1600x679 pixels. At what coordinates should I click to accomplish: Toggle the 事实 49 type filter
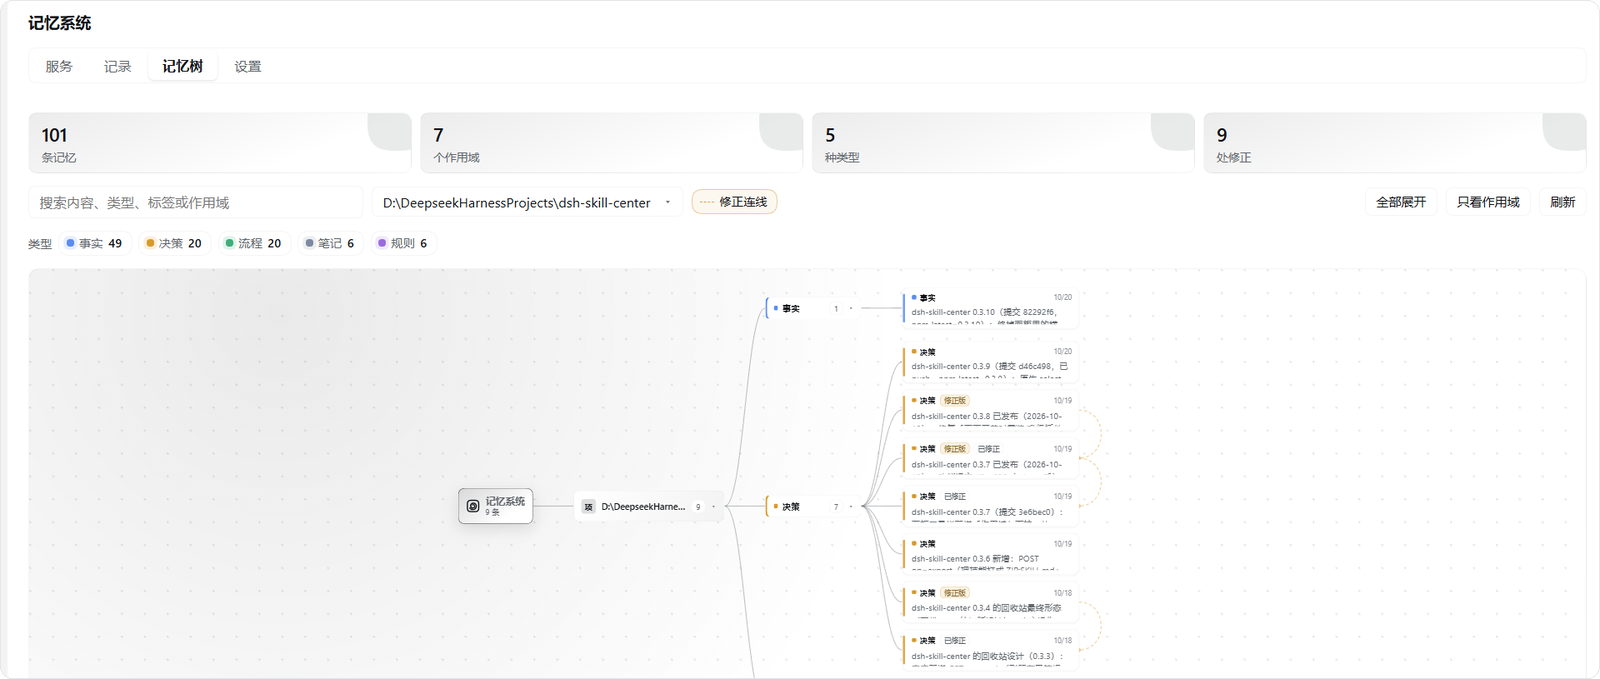pyautogui.click(x=96, y=243)
